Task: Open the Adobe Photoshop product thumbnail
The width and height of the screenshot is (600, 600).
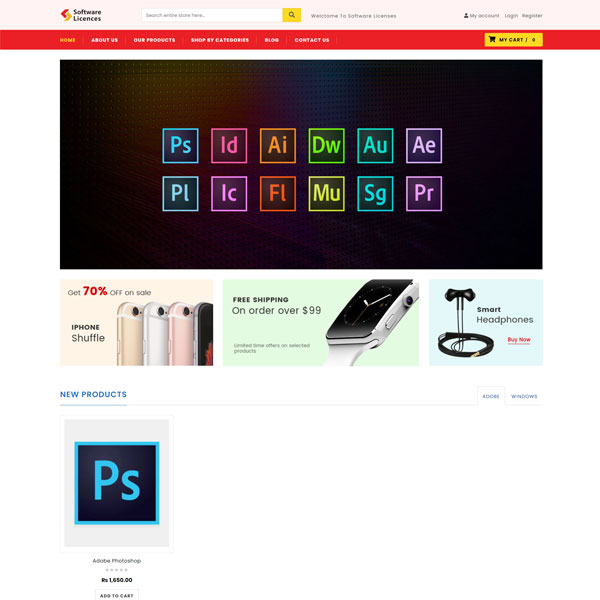Action: 116,483
